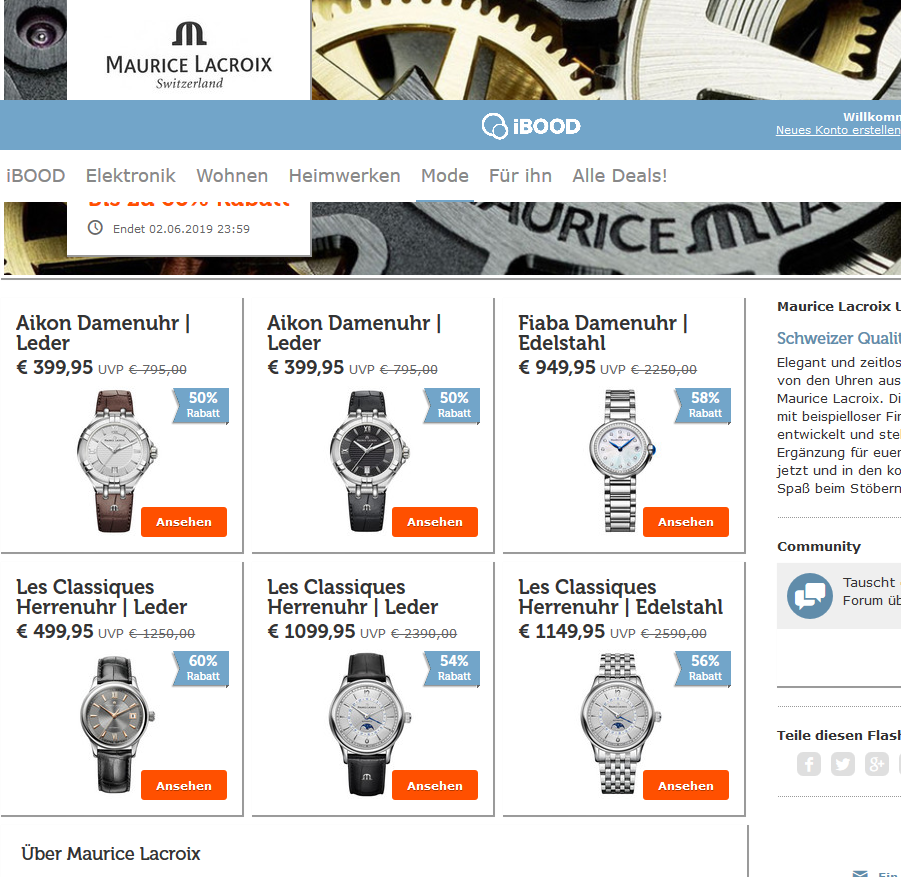Click the black Aikon Damenuhr watch image

click(x=368, y=461)
